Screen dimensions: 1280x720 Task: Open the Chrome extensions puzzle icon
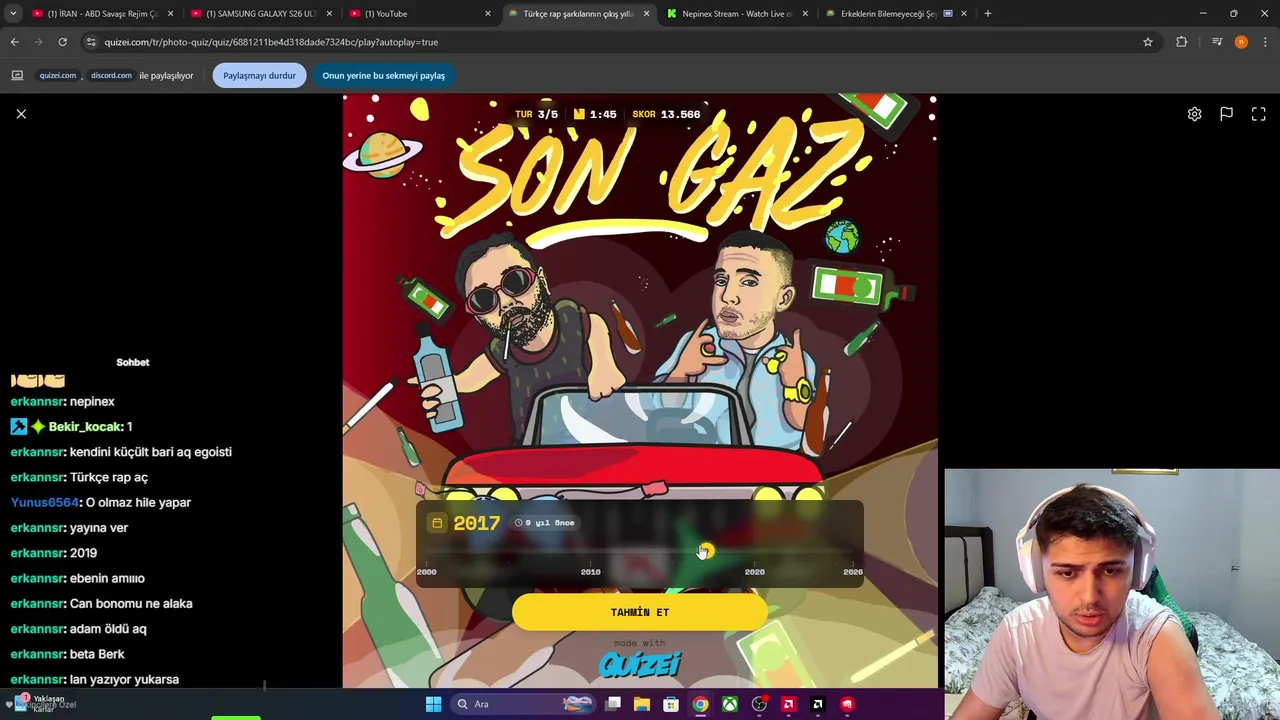tap(1182, 42)
